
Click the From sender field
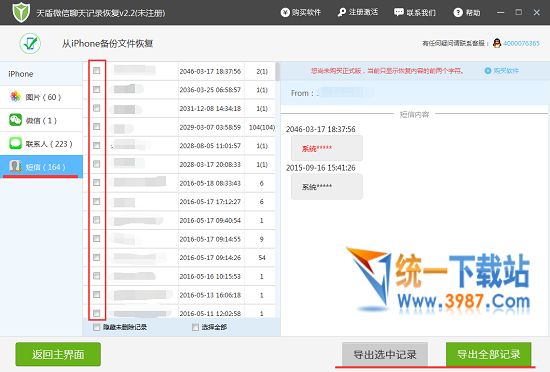346,93
